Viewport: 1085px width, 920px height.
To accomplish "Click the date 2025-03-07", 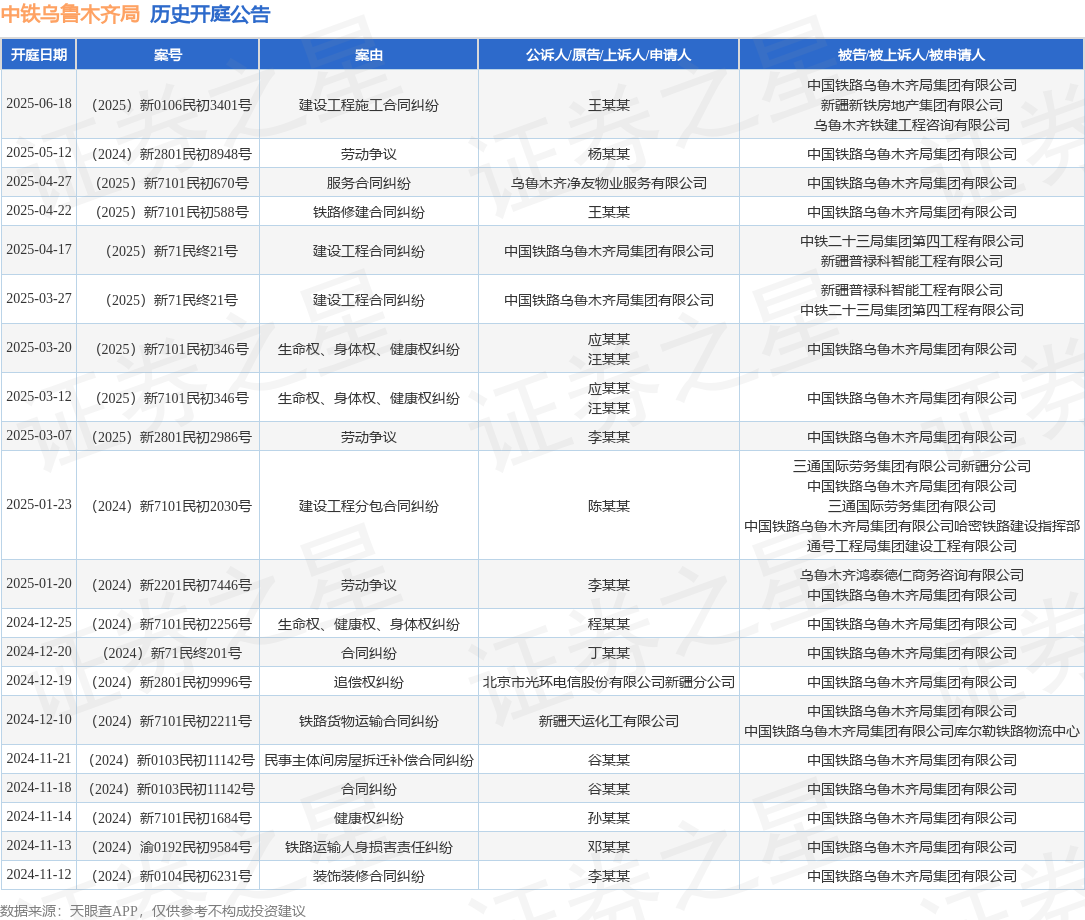I will click(x=39, y=435).
